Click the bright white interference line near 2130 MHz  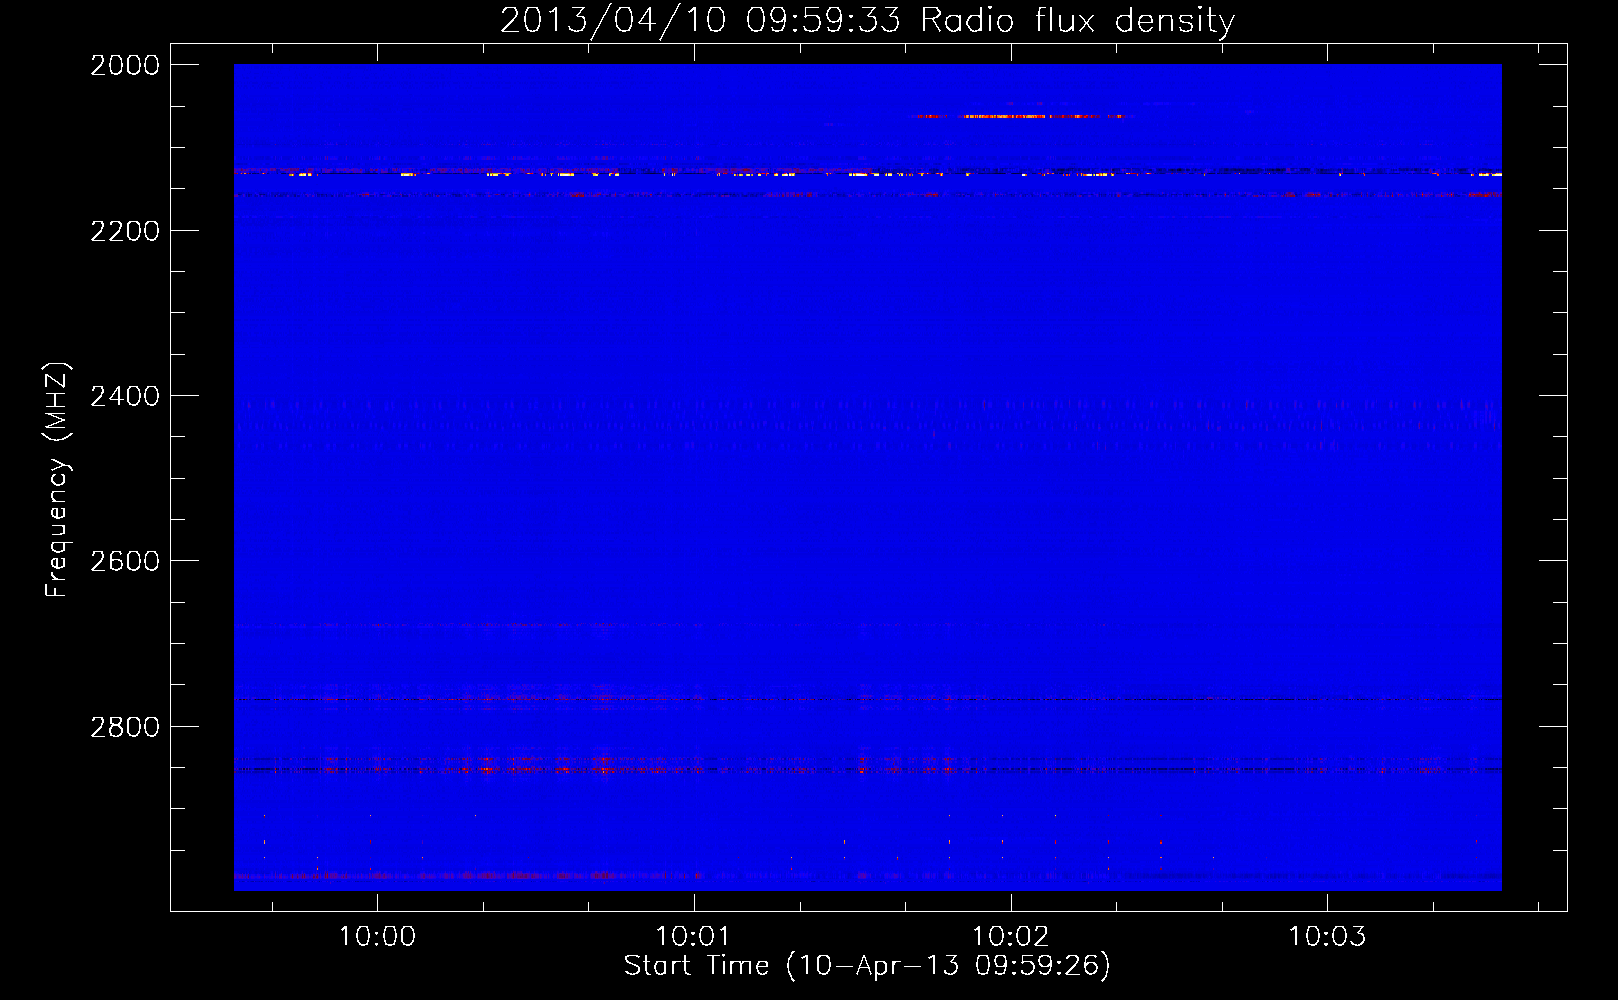point(868,174)
